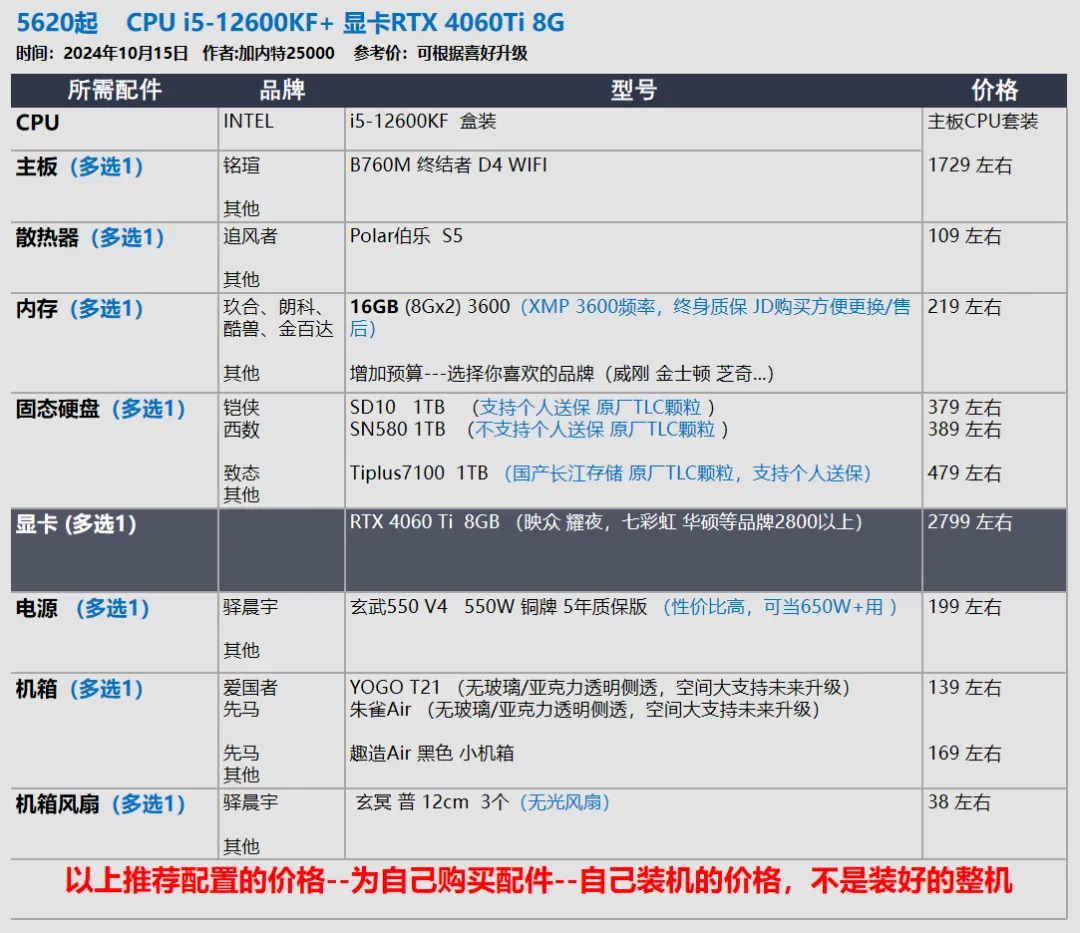Click the 'RTX 4060 Ti 8GB' model text
Image resolution: width=1080 pixels, height=933 pixels.
click(x=424, y=522)
